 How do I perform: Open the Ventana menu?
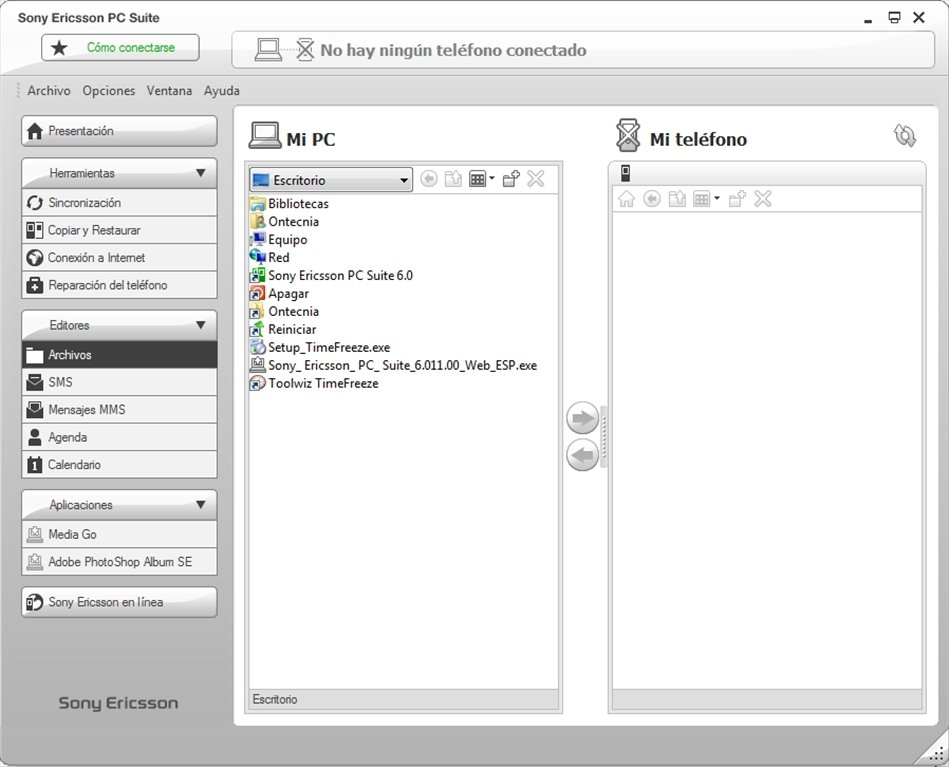coord(169,91)
